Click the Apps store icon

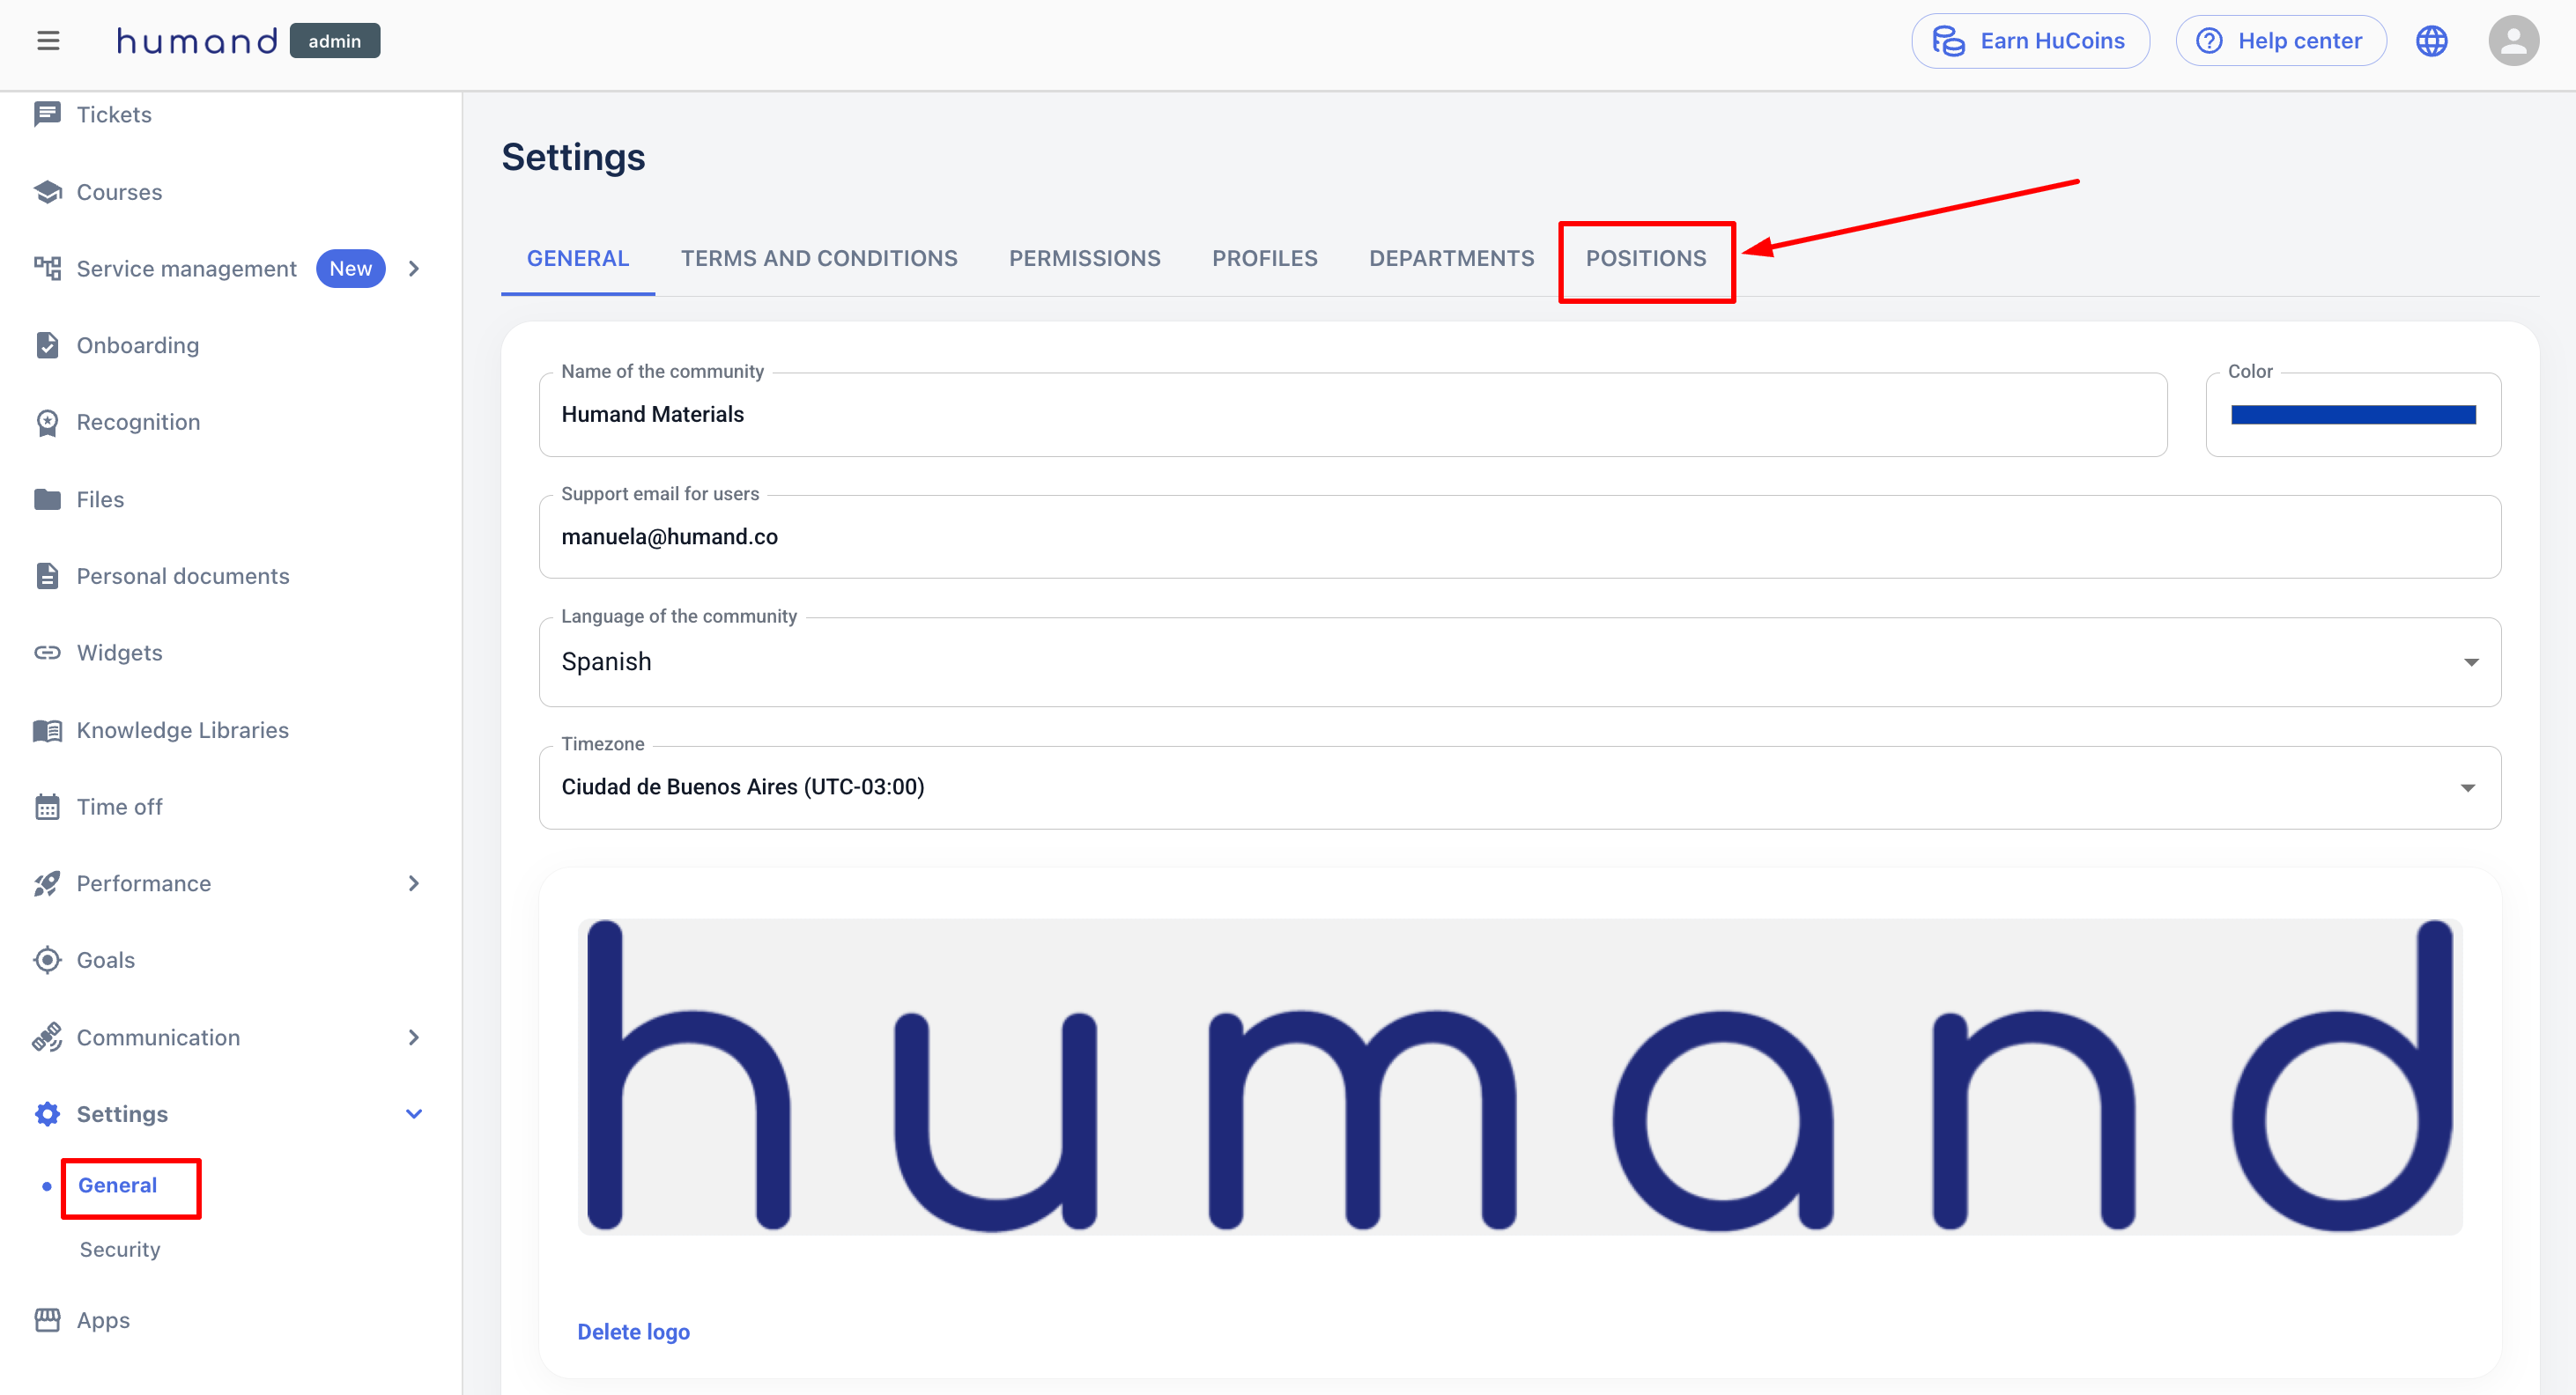(x=47, y=1320)
